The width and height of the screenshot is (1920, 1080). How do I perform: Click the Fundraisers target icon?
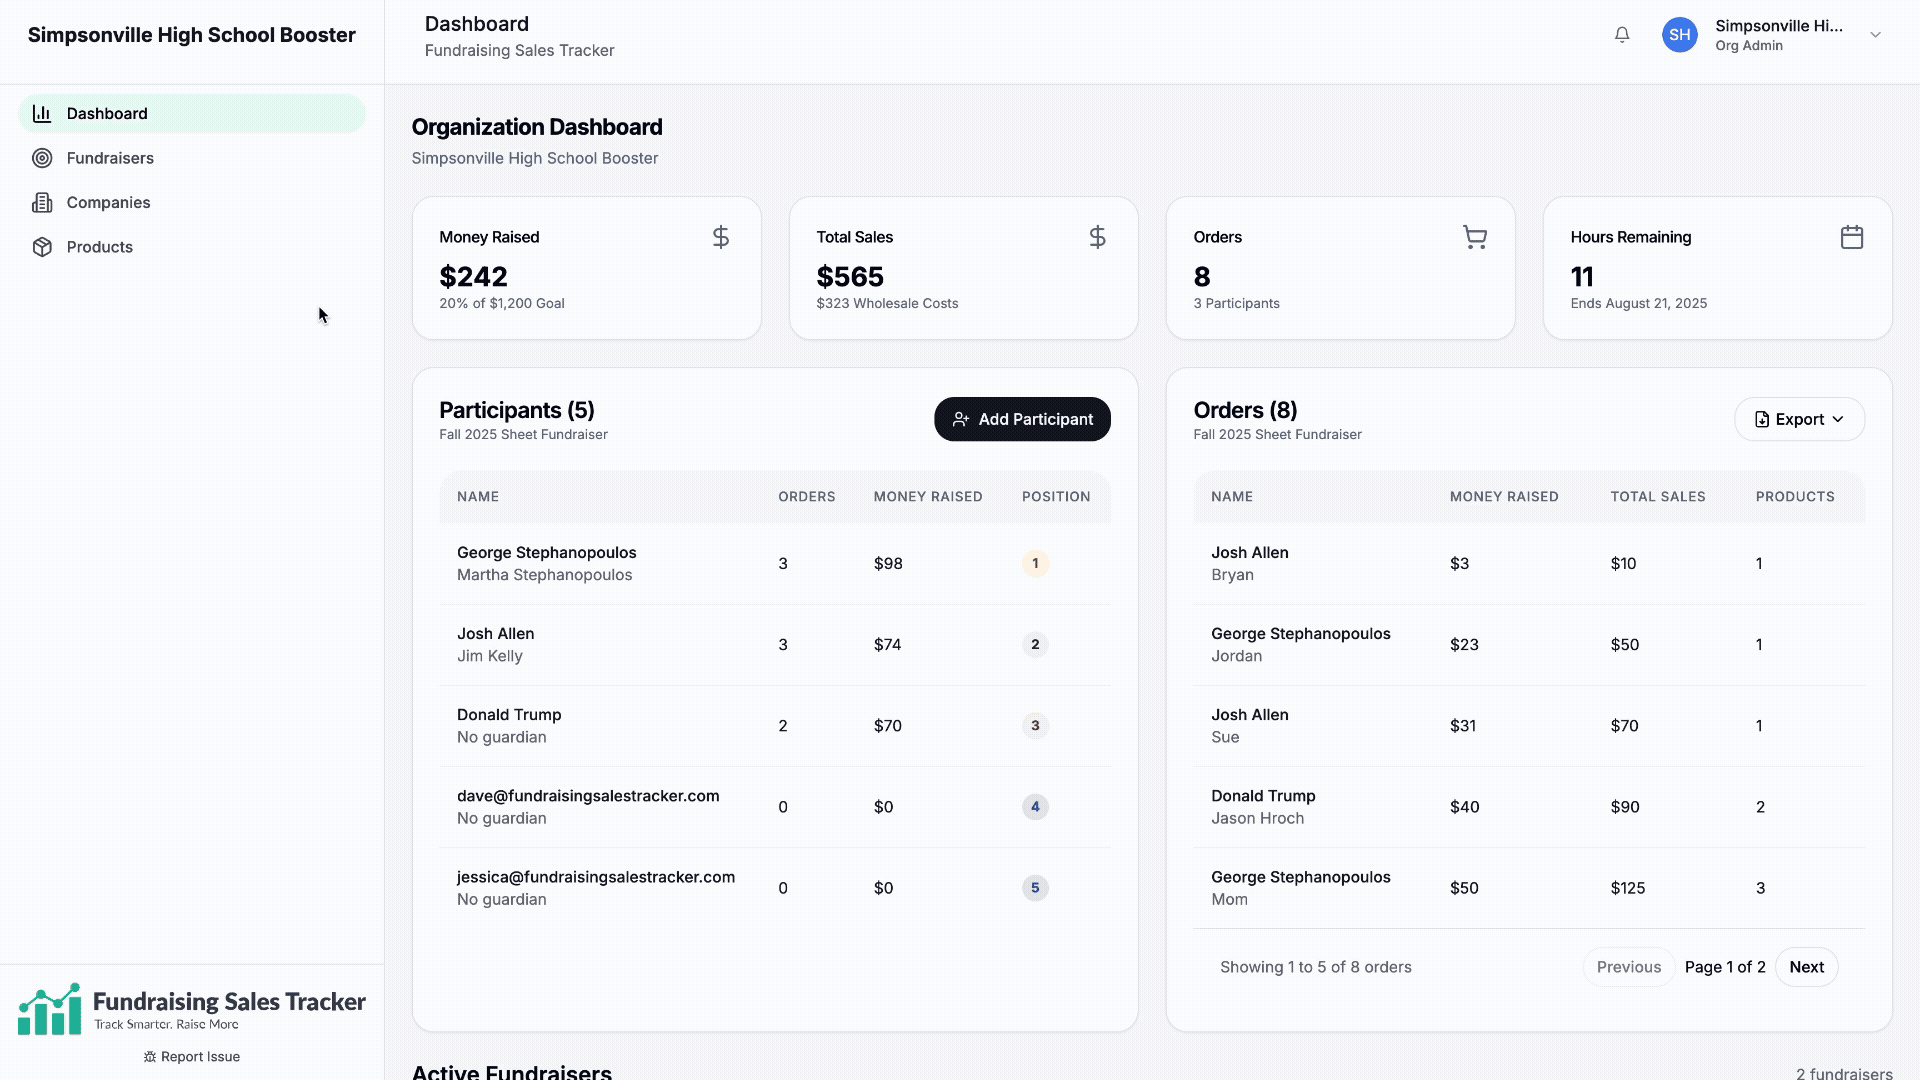42,158
